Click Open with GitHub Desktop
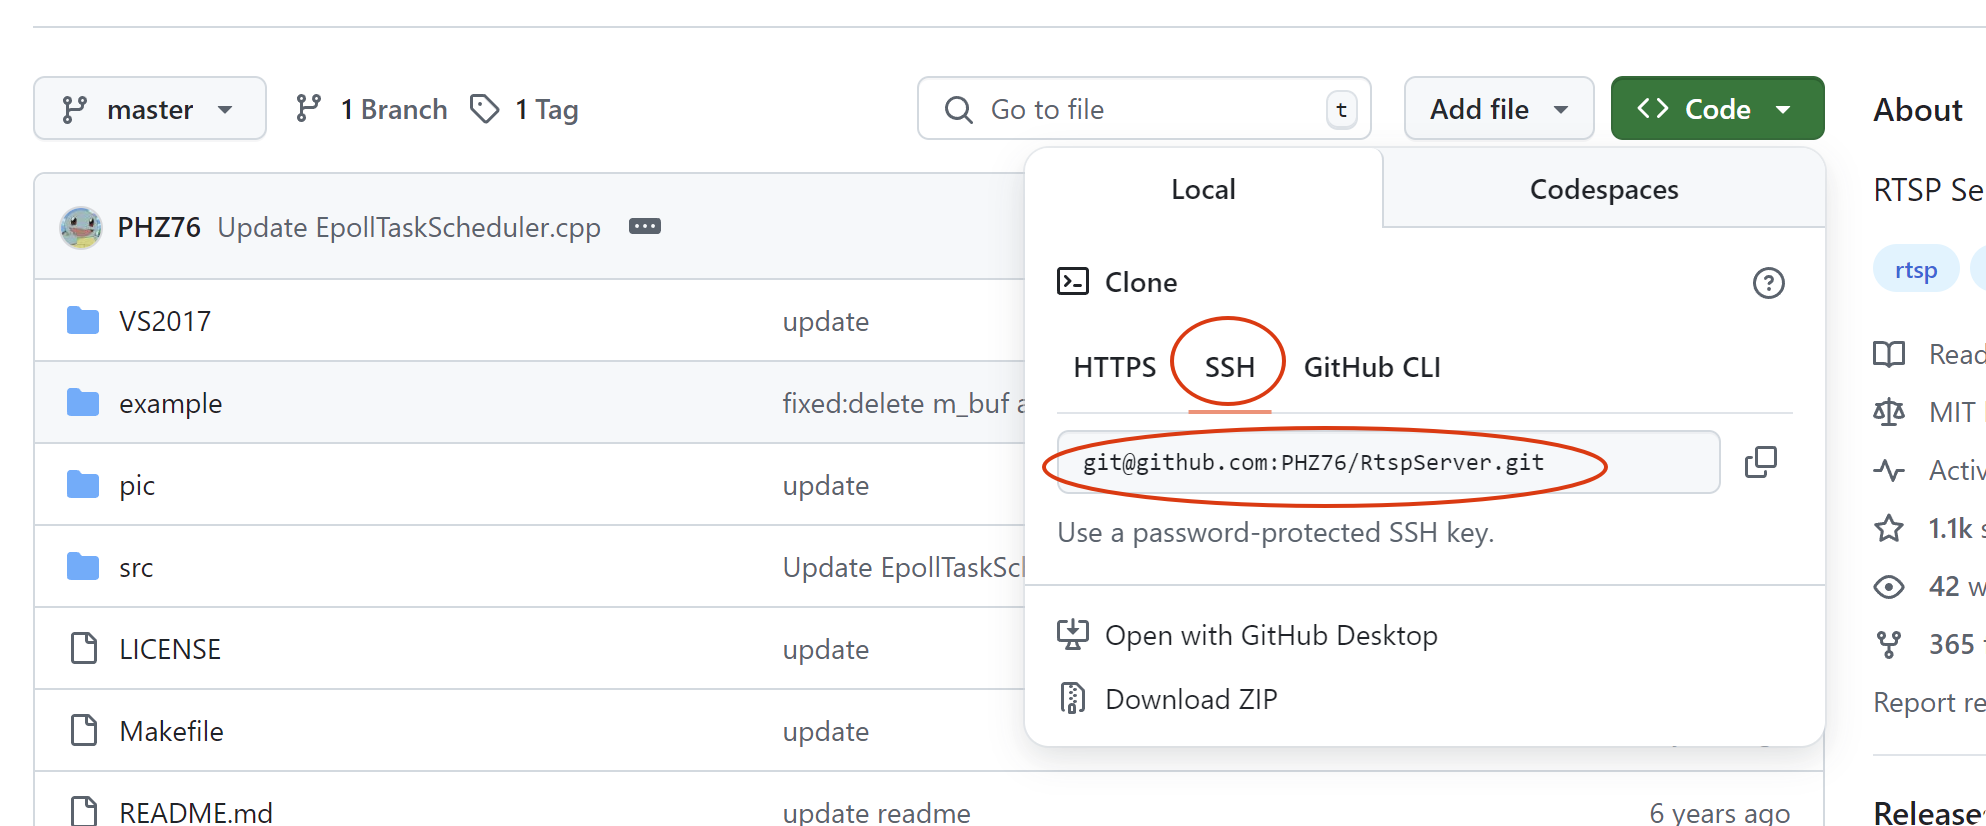 1270,634
